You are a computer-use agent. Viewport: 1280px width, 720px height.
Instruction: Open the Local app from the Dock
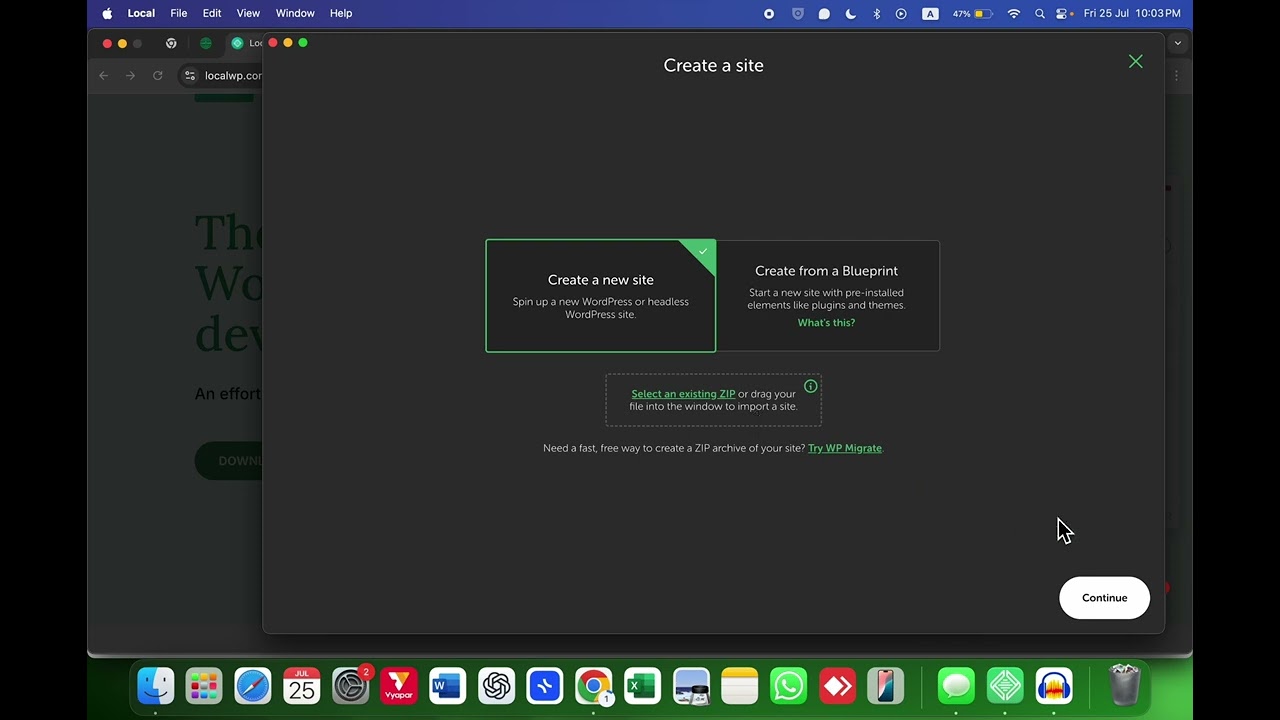coord(1005,686)
